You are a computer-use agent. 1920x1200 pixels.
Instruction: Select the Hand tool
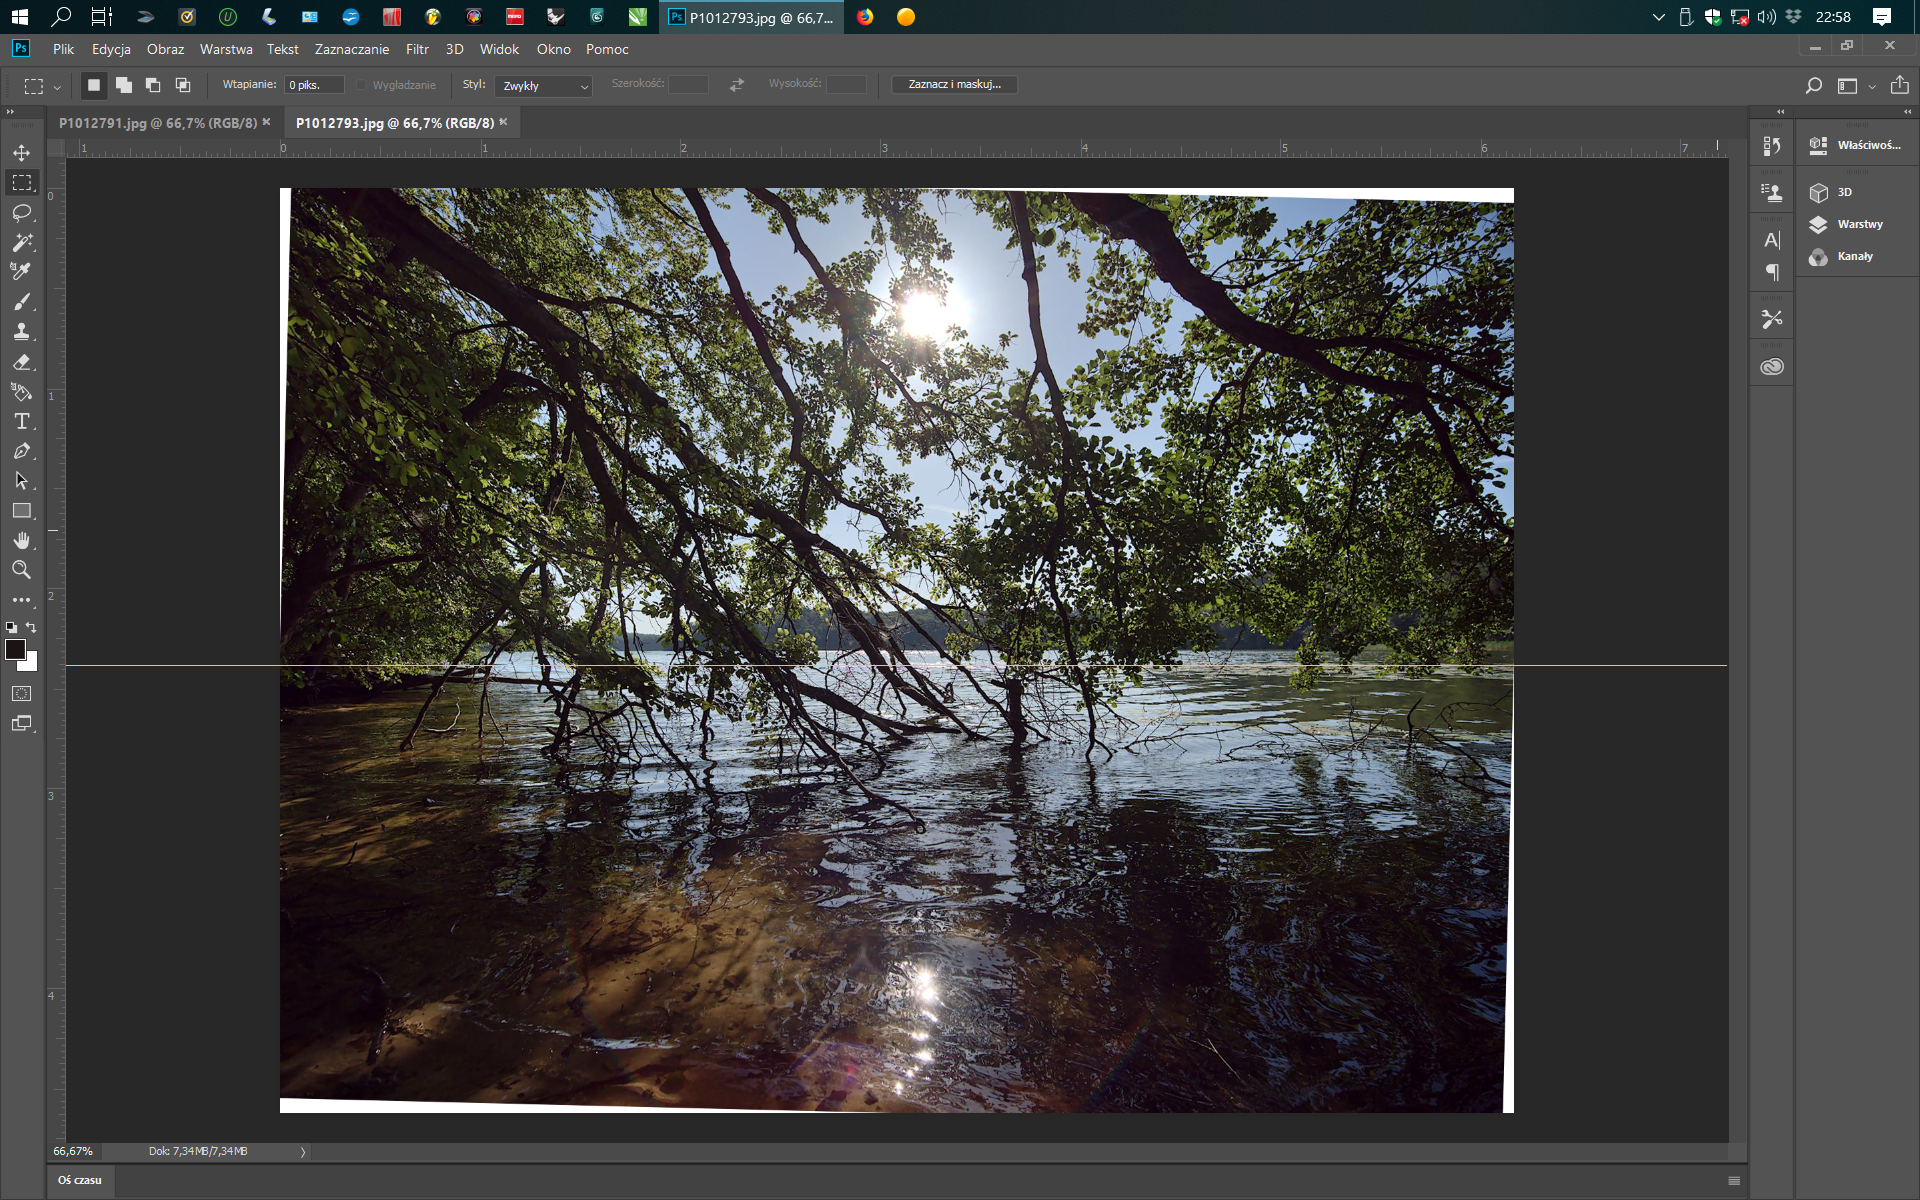tap(21, 540)
